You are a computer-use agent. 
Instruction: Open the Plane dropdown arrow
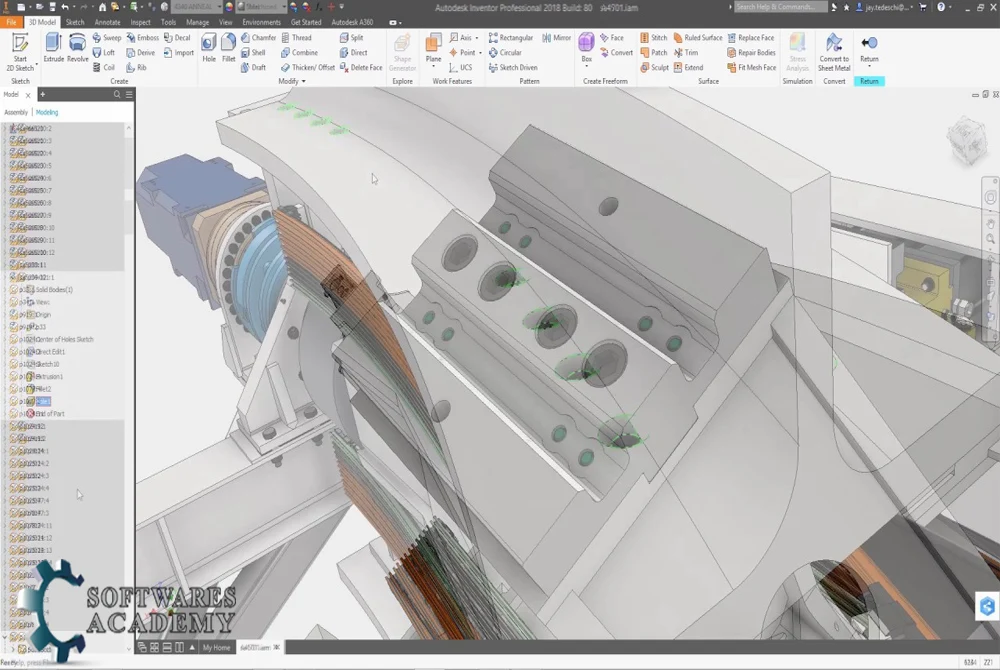click(433, 66)
